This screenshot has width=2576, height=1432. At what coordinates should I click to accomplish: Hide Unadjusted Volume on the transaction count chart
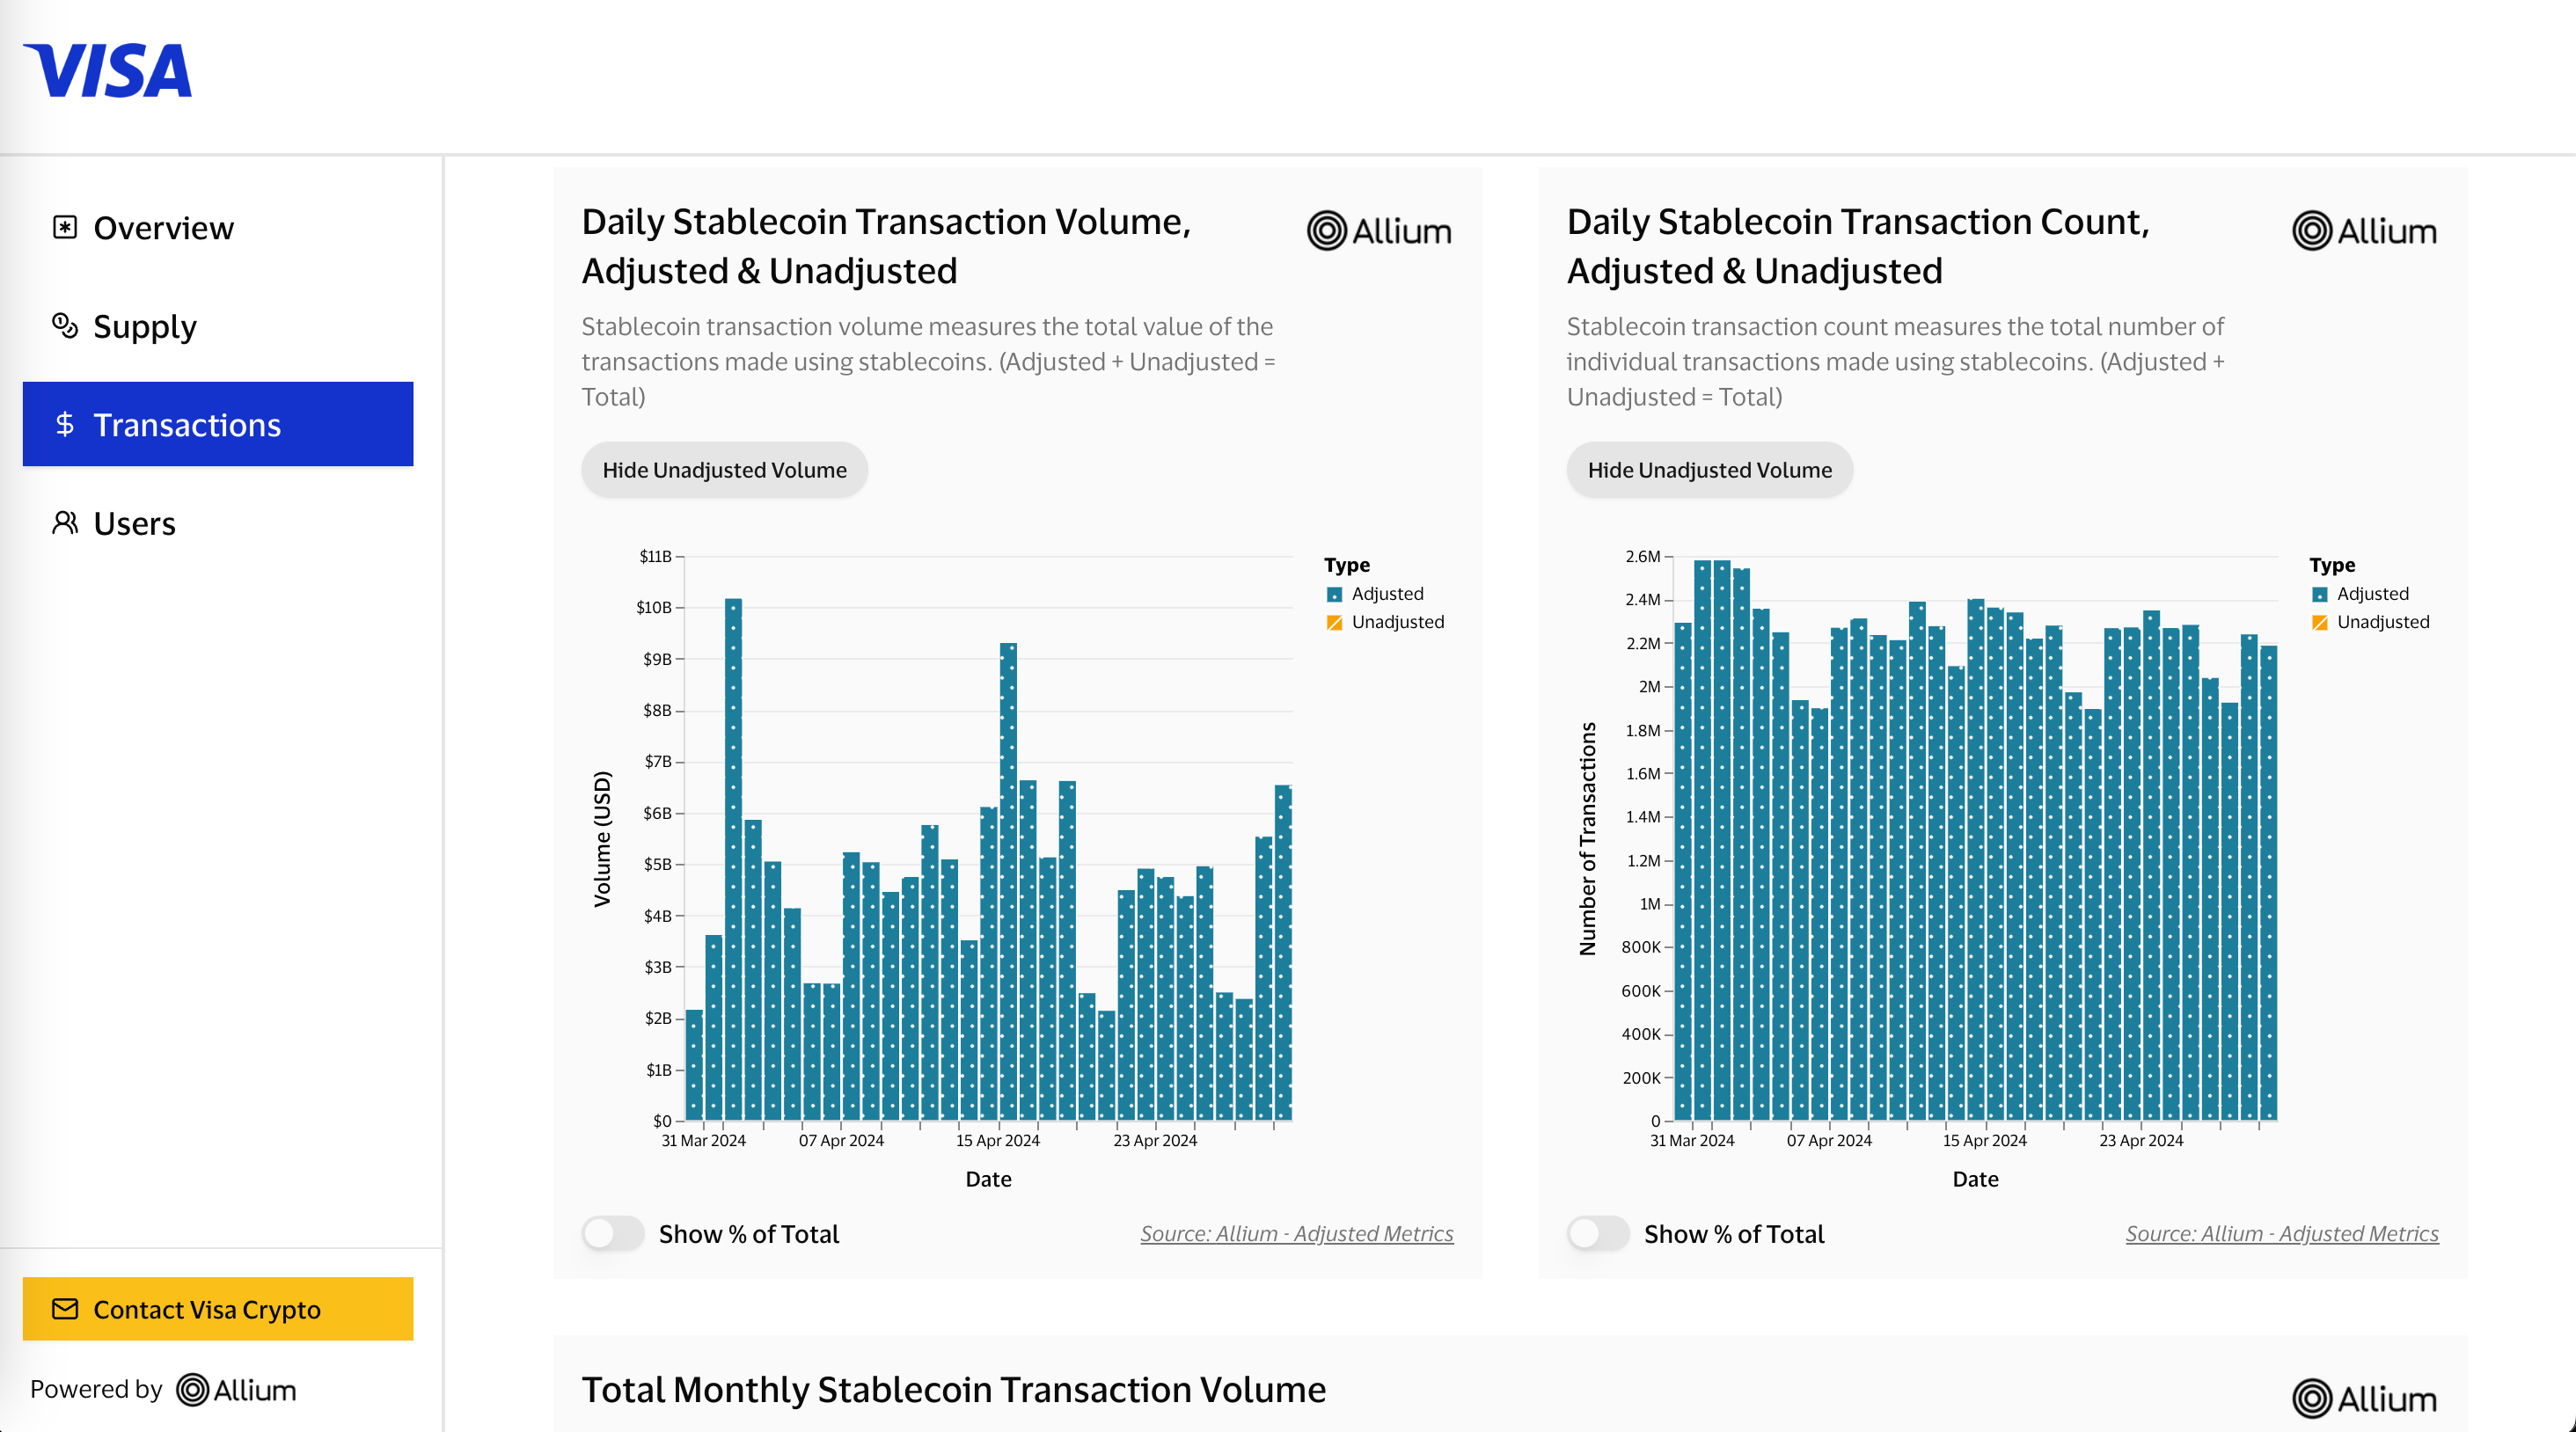[1709, 470]
